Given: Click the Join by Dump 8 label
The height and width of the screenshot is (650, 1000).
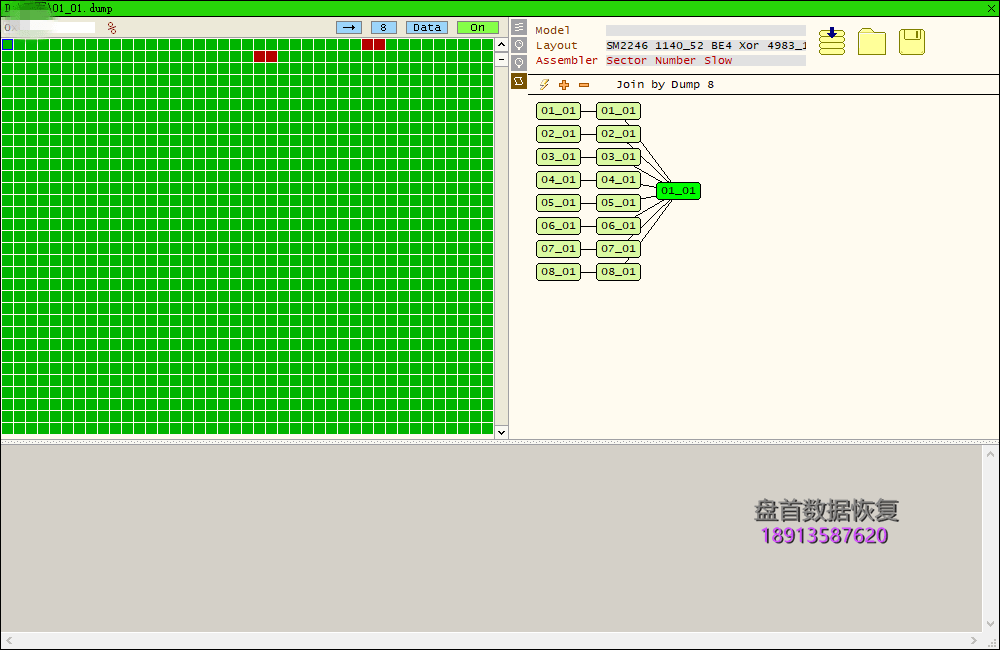Looking at the screenshot, I should (x=665, y=85).
